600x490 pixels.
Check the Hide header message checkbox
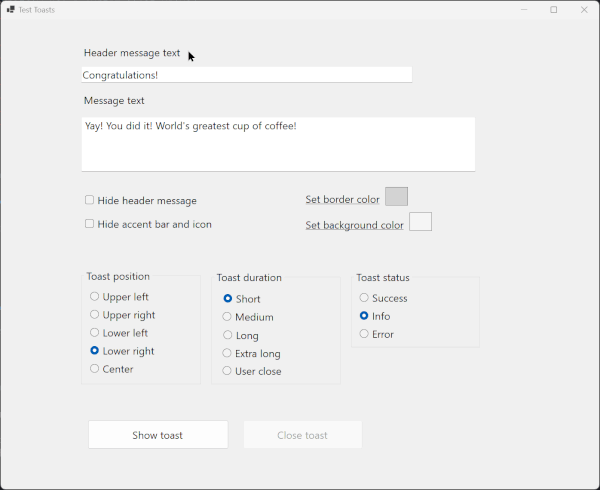point(90,200)
